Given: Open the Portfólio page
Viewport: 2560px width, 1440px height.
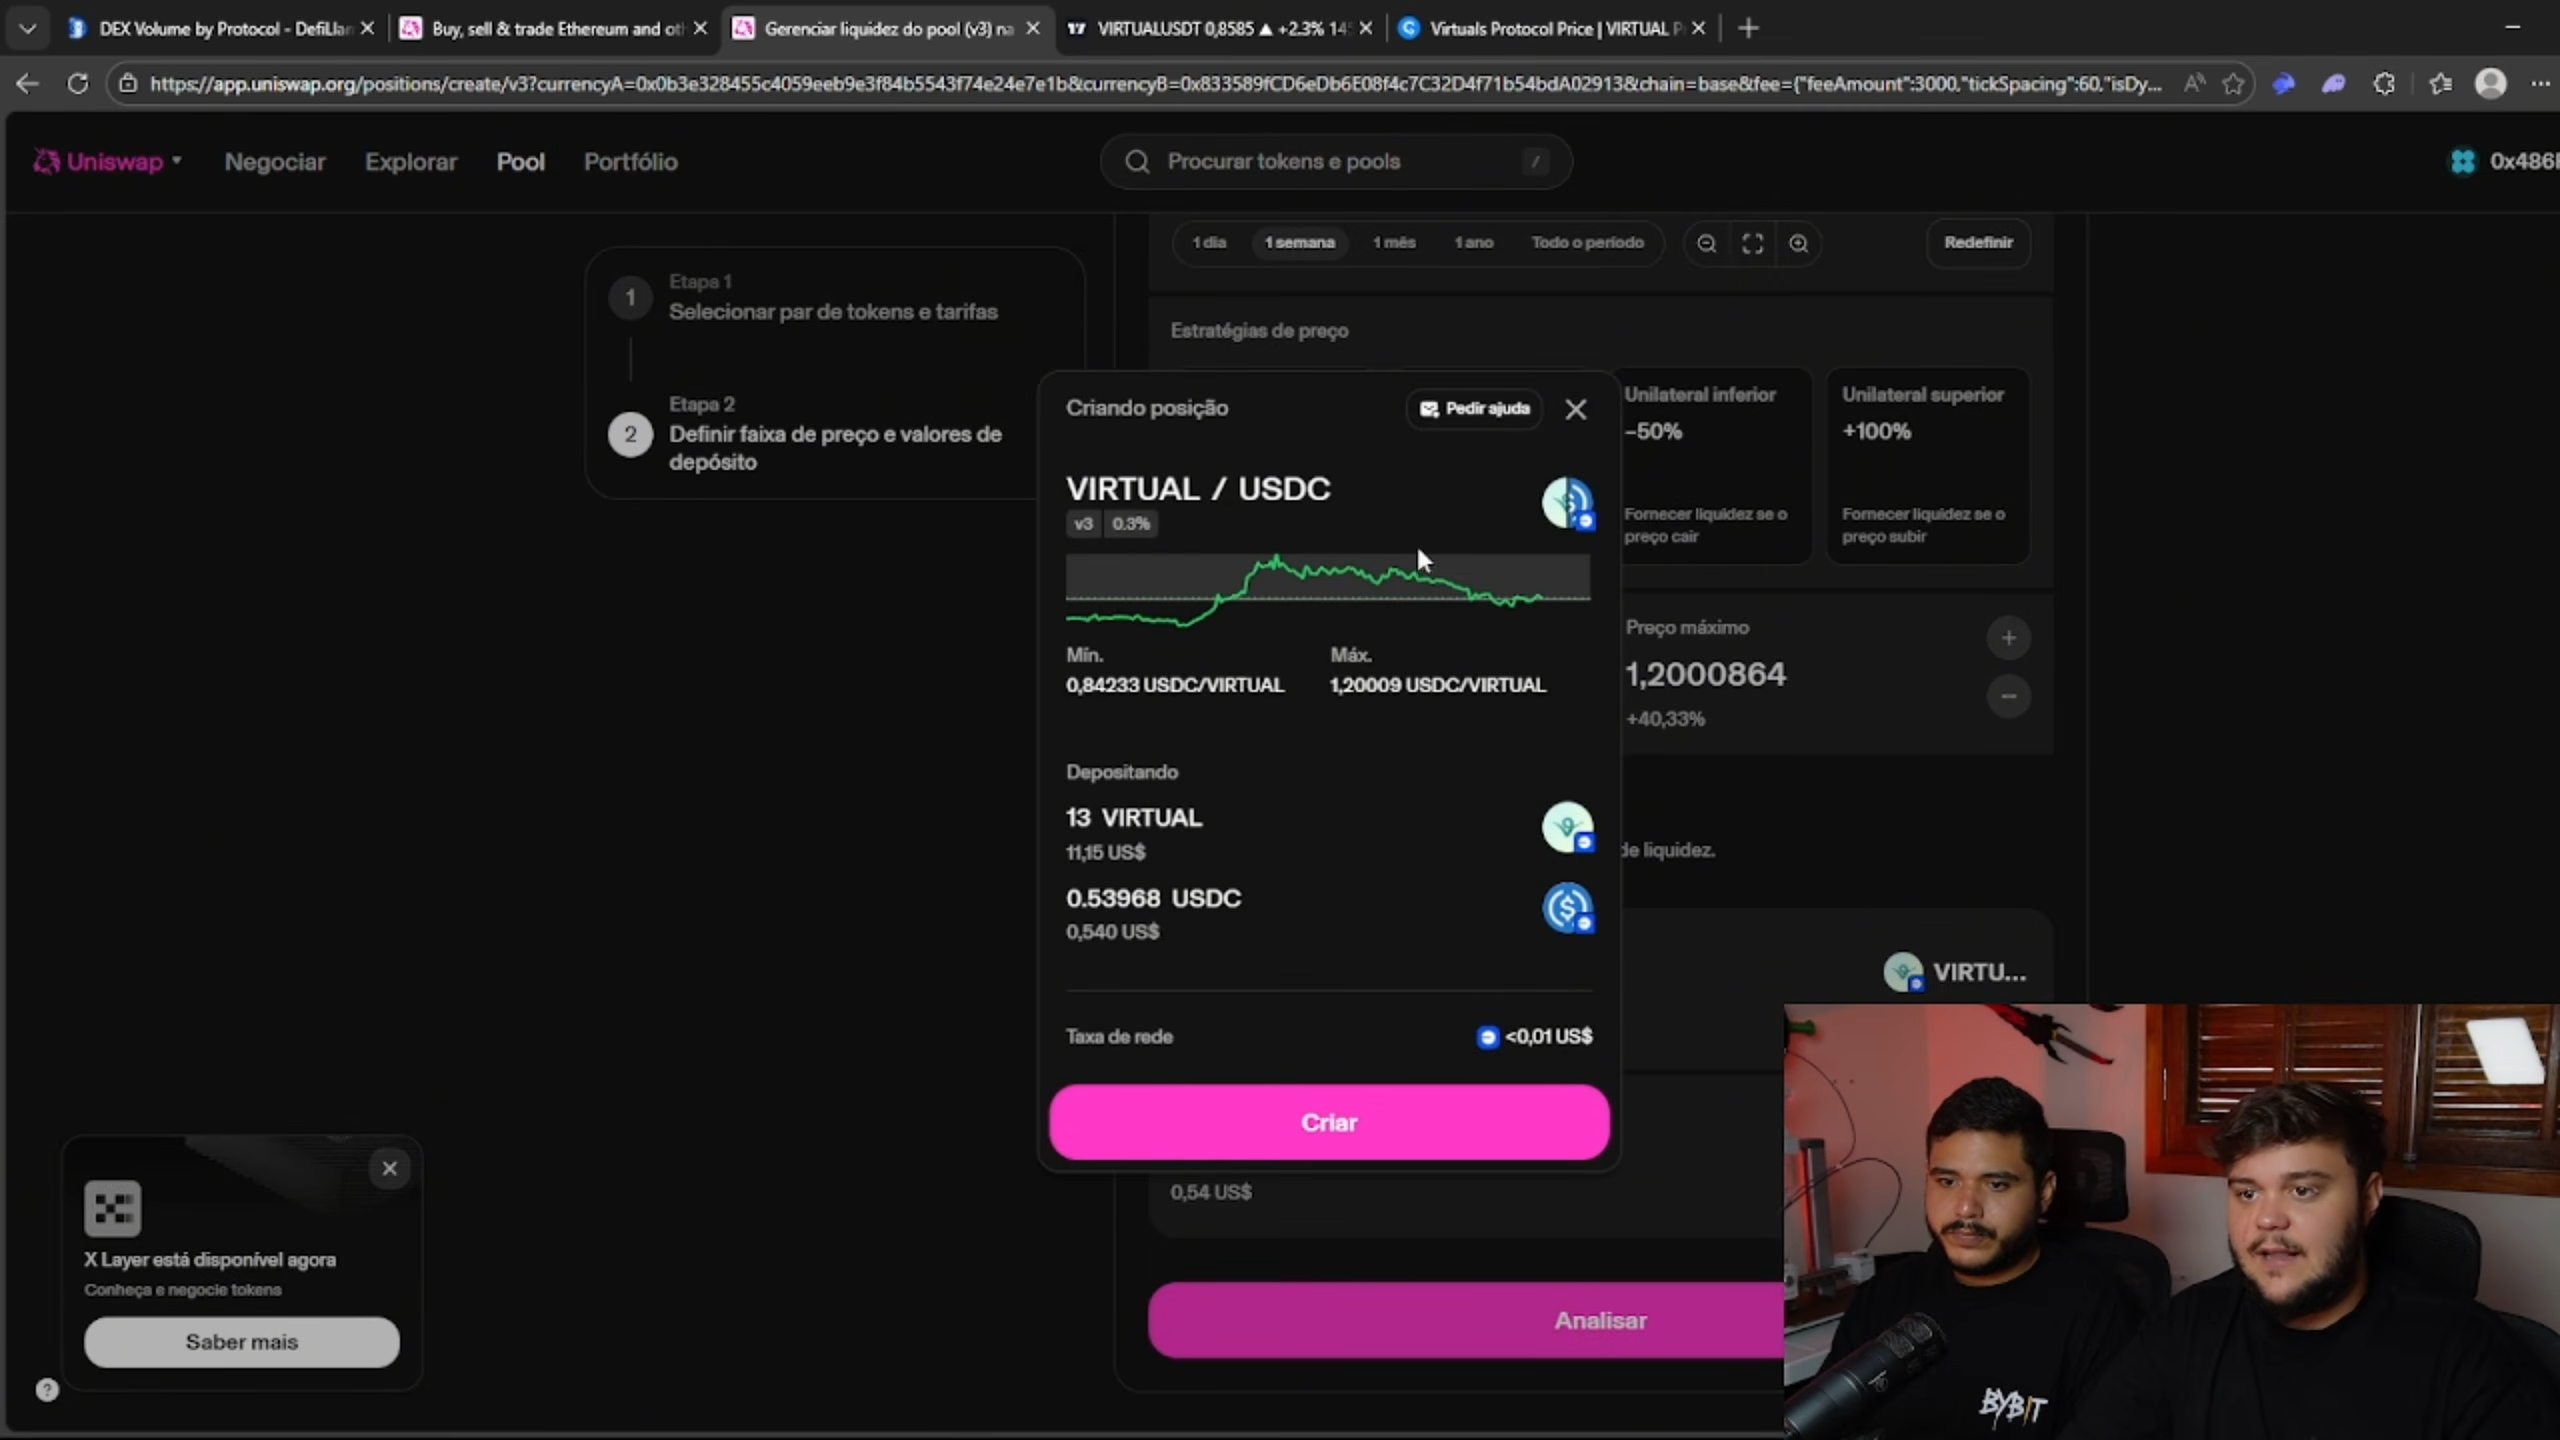Looking at the screenshot, I should click(x=631, y=162).
